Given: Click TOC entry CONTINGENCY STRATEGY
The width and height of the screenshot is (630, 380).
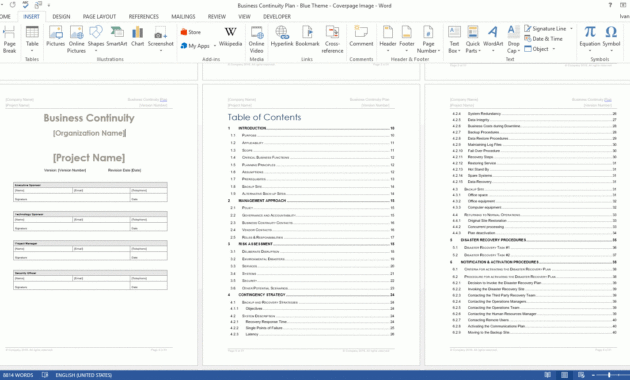Looking at the screenshot, I should tap(311, 294).
